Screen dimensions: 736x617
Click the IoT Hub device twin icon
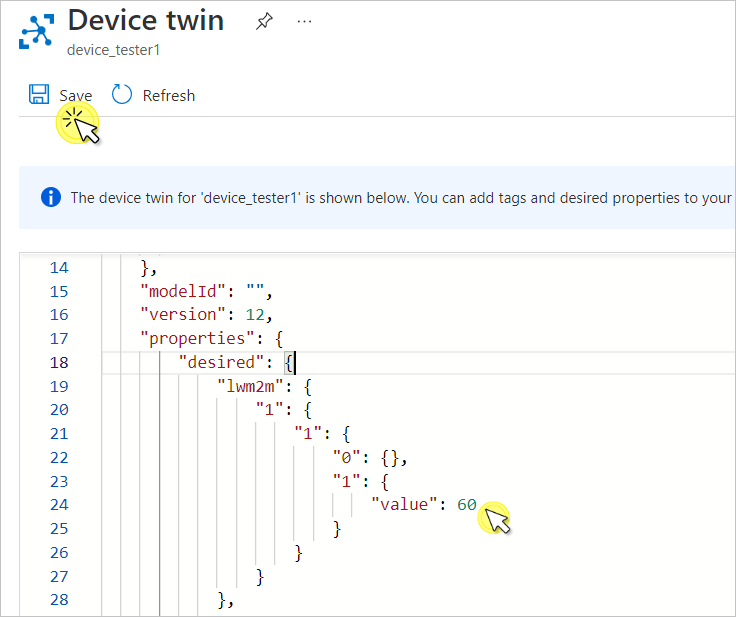point(37,31)
